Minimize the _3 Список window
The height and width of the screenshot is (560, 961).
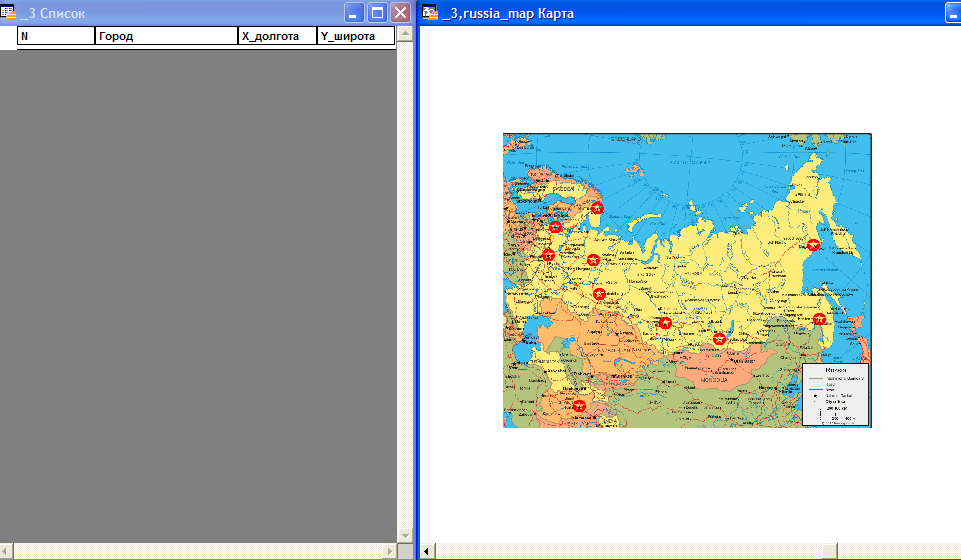pos(354,13)
